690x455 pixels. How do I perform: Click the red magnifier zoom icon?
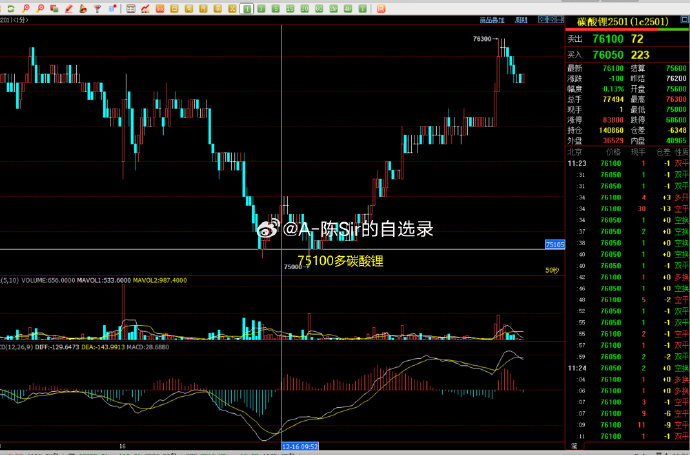point(25,7)
